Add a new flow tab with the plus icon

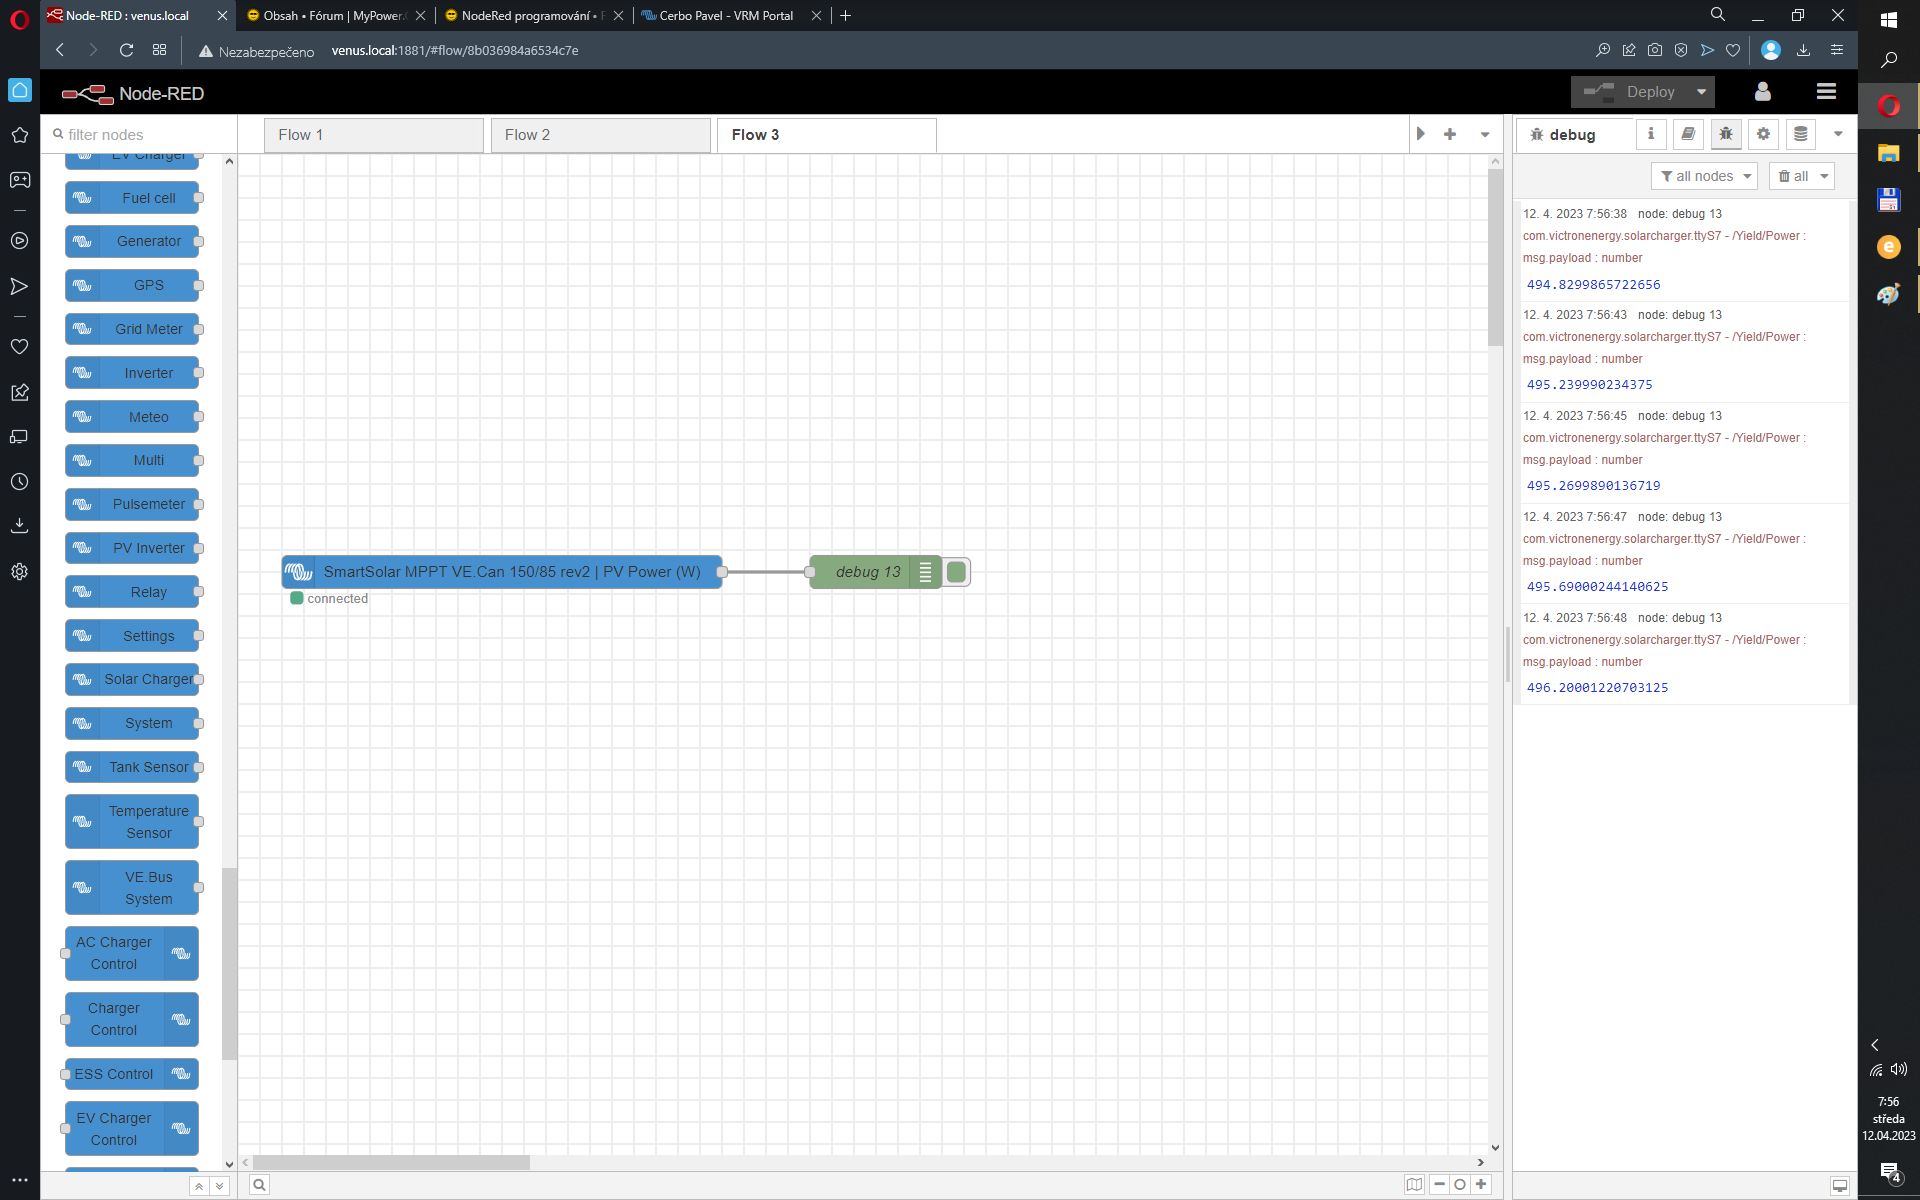coord(1450,134)
